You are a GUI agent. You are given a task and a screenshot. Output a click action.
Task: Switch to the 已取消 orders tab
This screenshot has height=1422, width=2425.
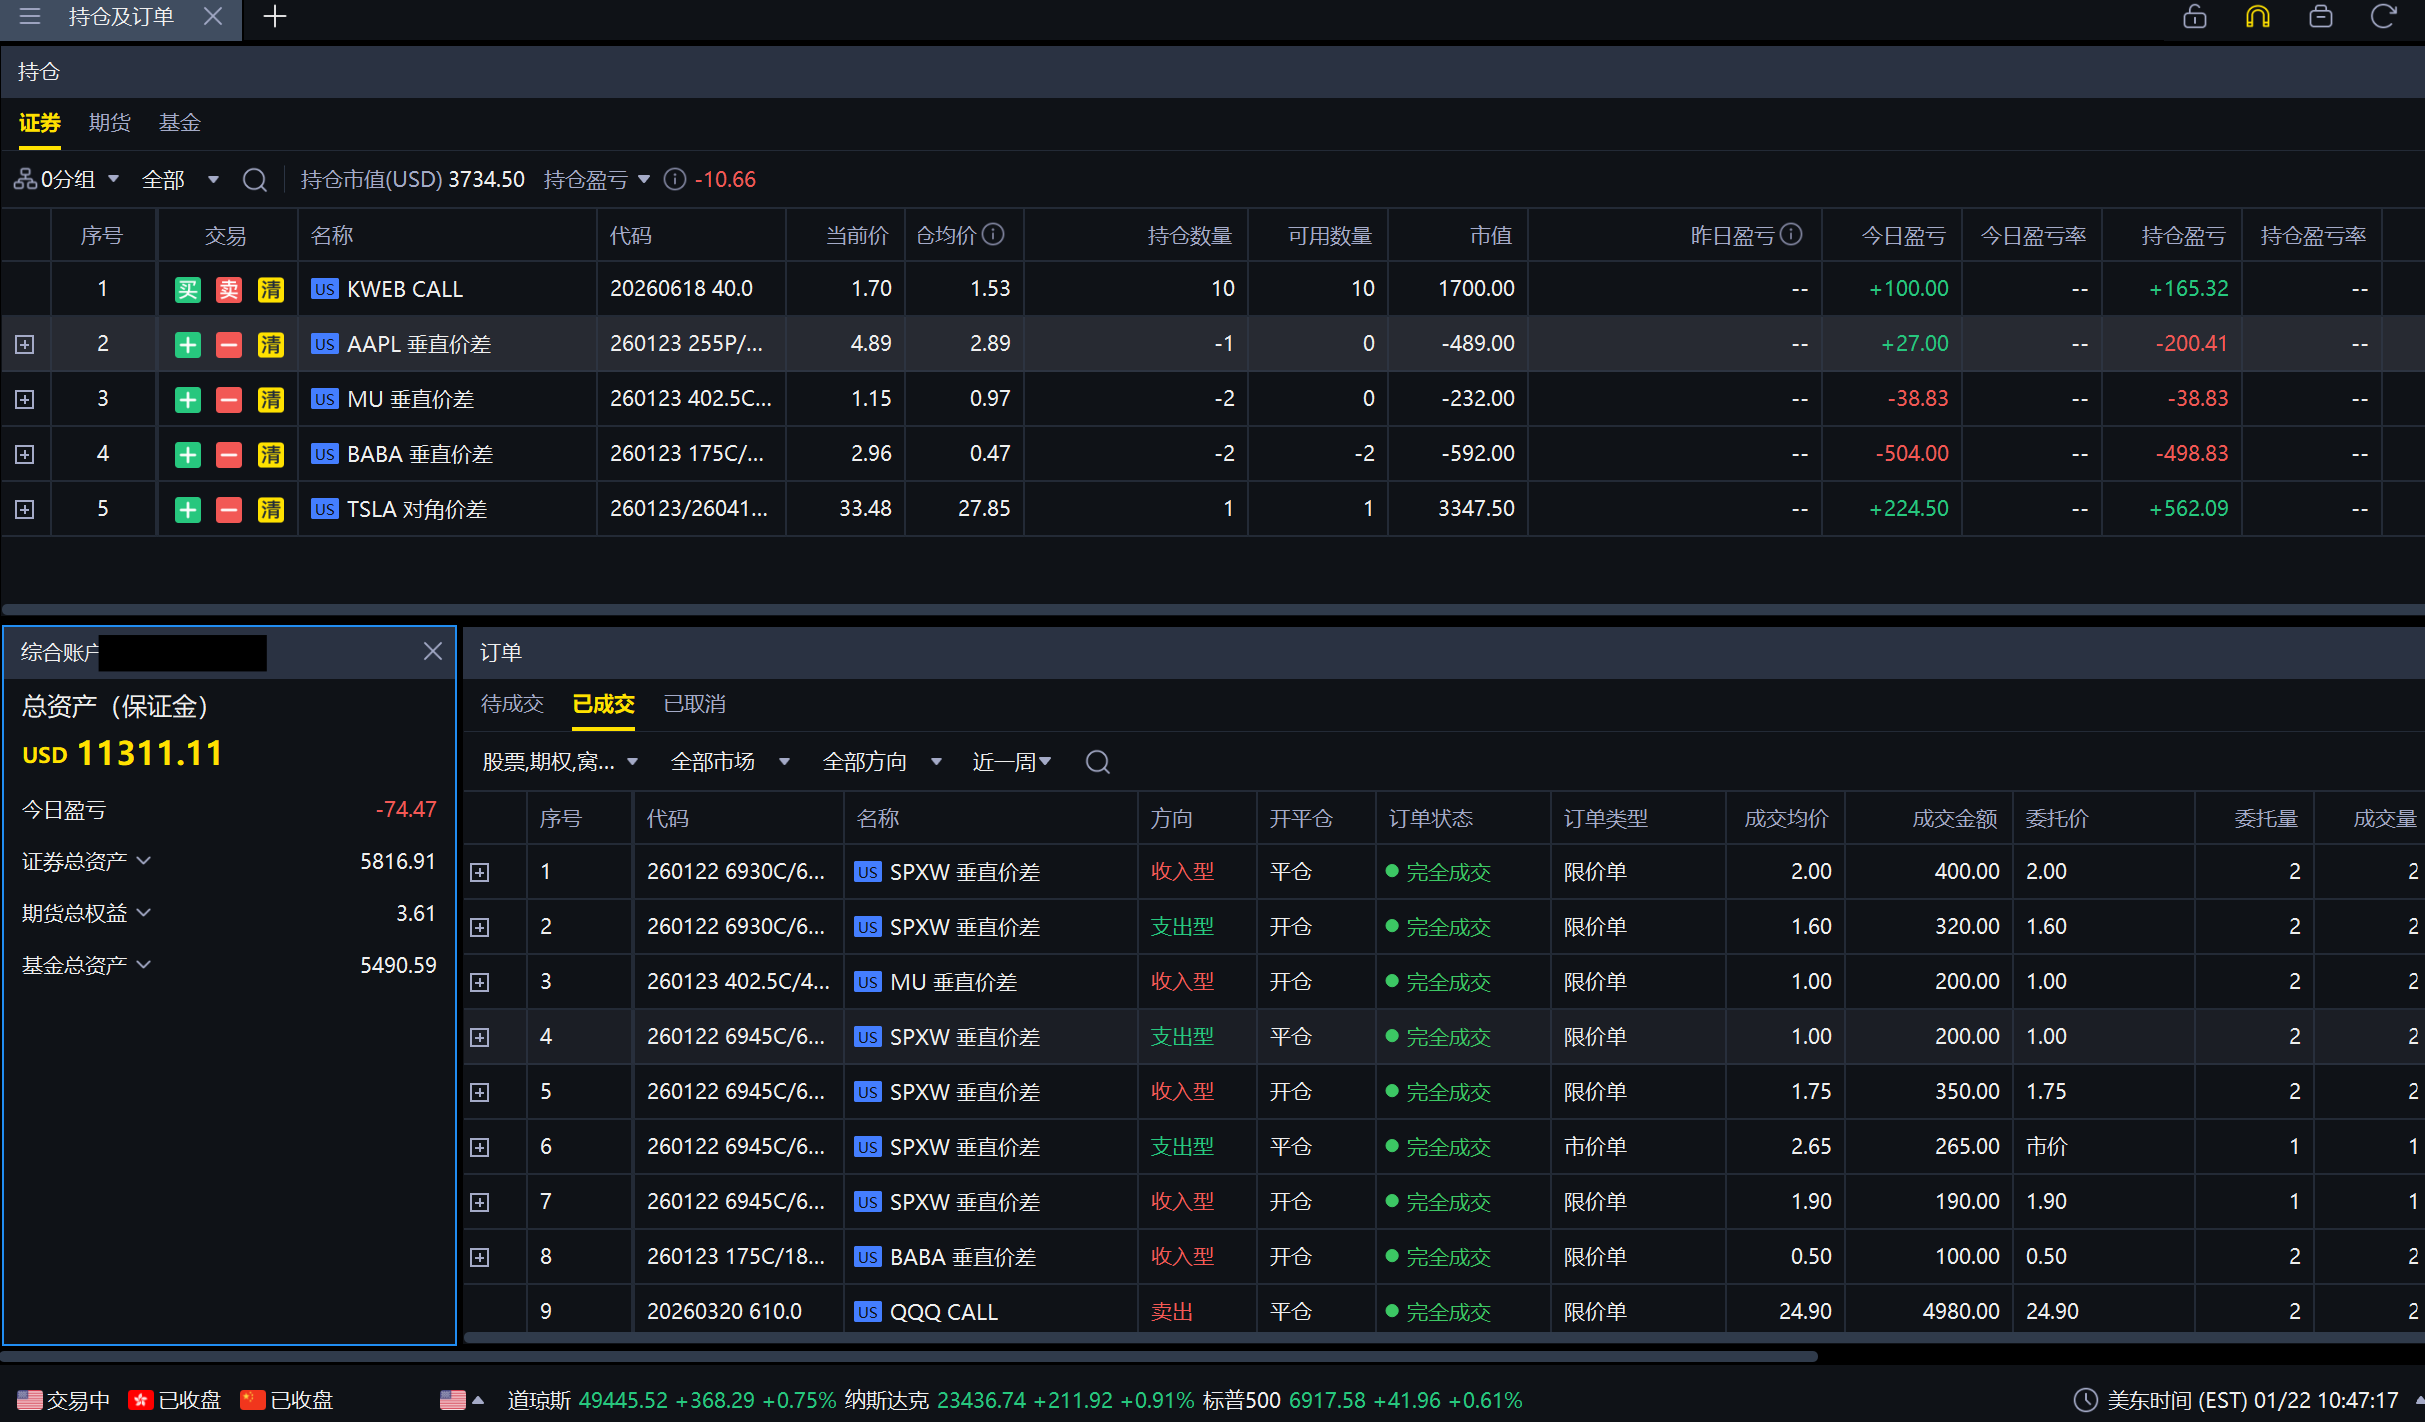[694, 704]
